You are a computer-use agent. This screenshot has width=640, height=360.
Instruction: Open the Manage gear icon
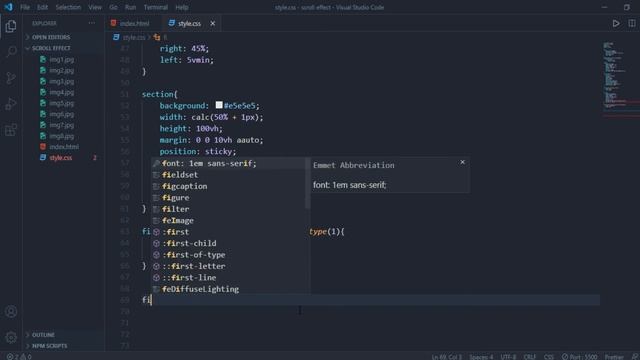click(11, 337)
